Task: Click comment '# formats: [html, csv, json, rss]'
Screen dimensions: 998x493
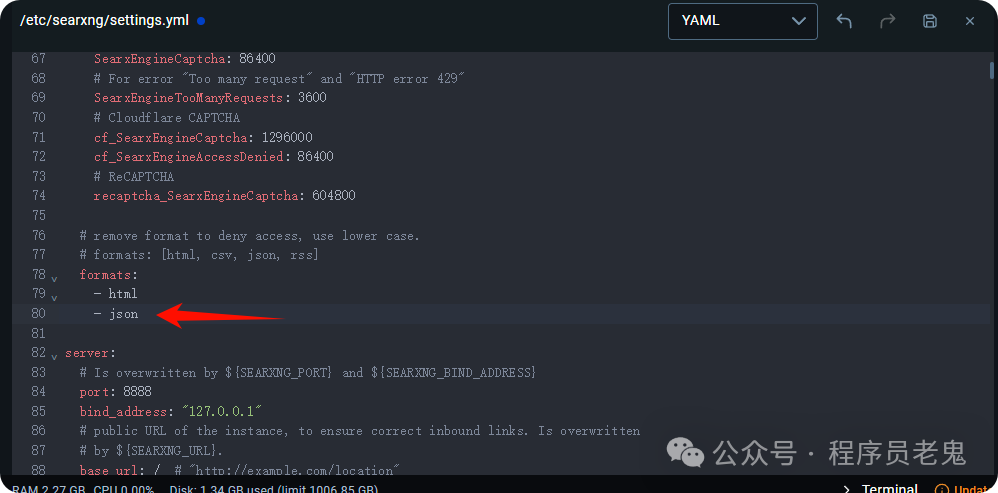Action: [x=199, y=255]
